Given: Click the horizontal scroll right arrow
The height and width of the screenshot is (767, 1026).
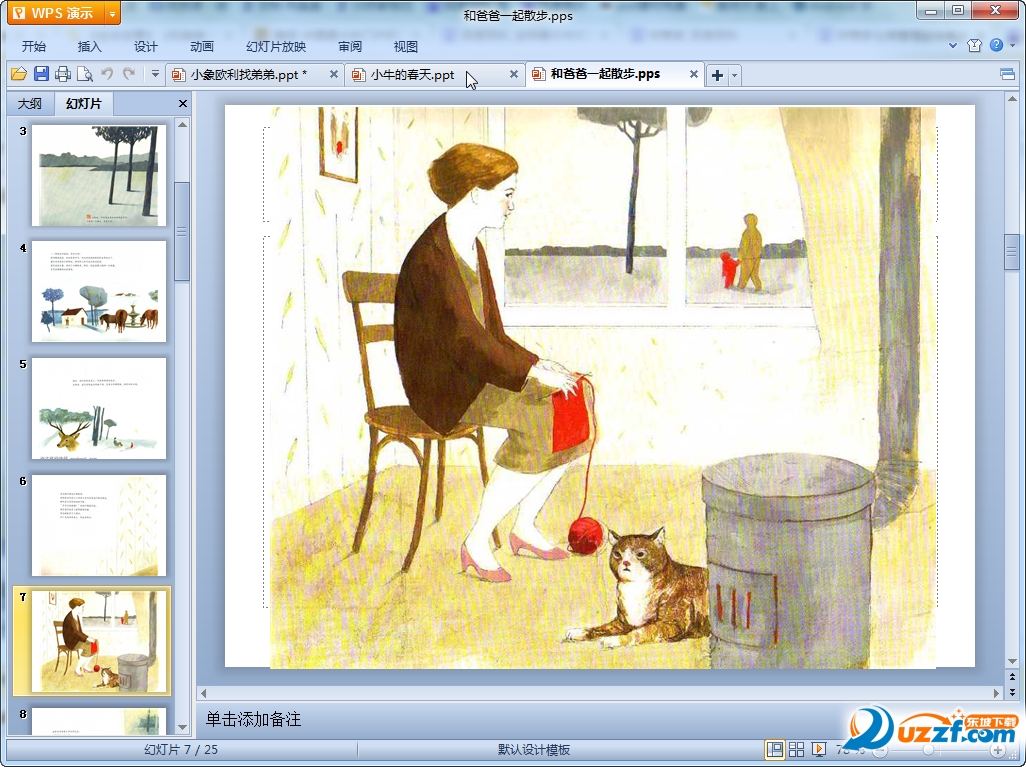Looking at the screenshot, I should pos(997,693).
